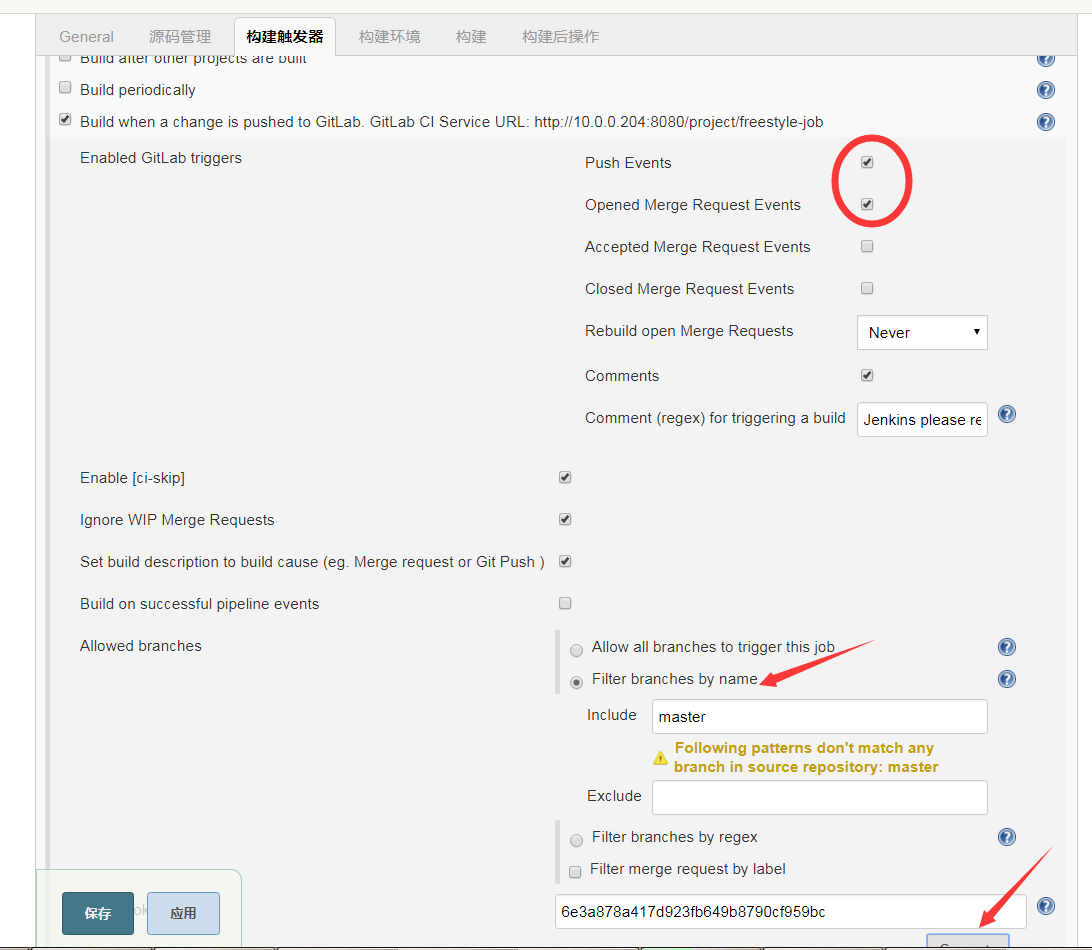Select Filter branches by name radio
Image resolution: width=1092 pixels, height=950 pixels.
point(576,683)
